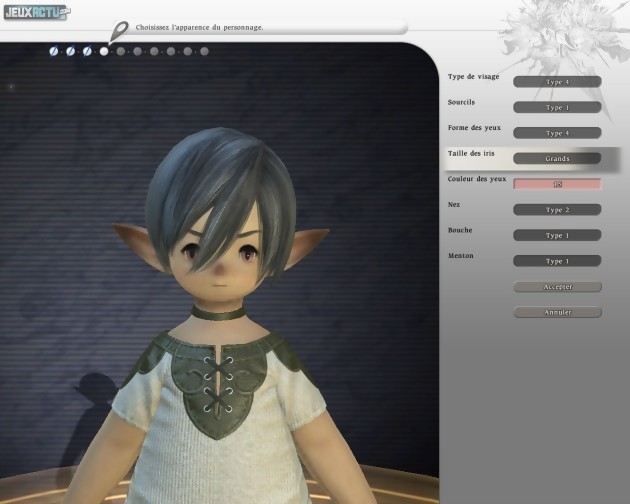Click the third completed step dot
This screenshot has height=504, width=630.
[x=87, y=51]
